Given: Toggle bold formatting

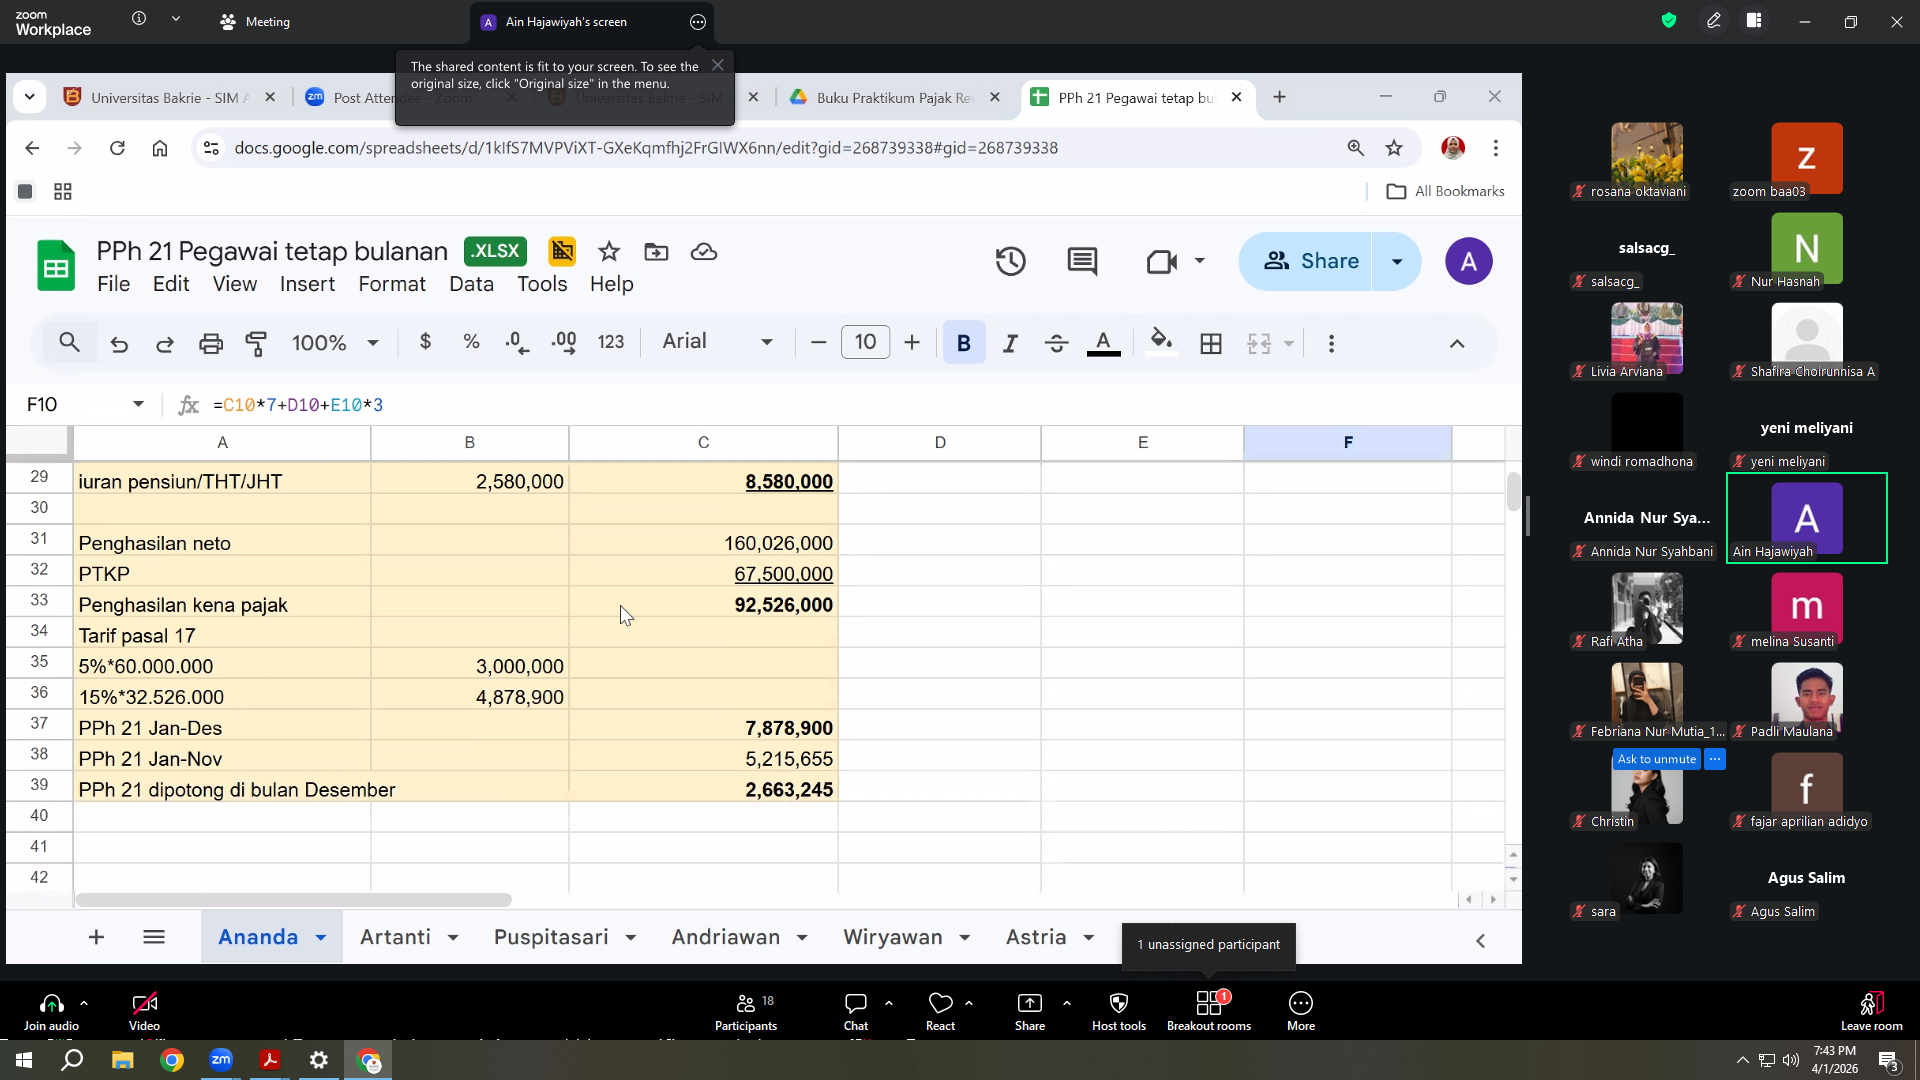Looking at the screenshot, I should click(964, 343).
